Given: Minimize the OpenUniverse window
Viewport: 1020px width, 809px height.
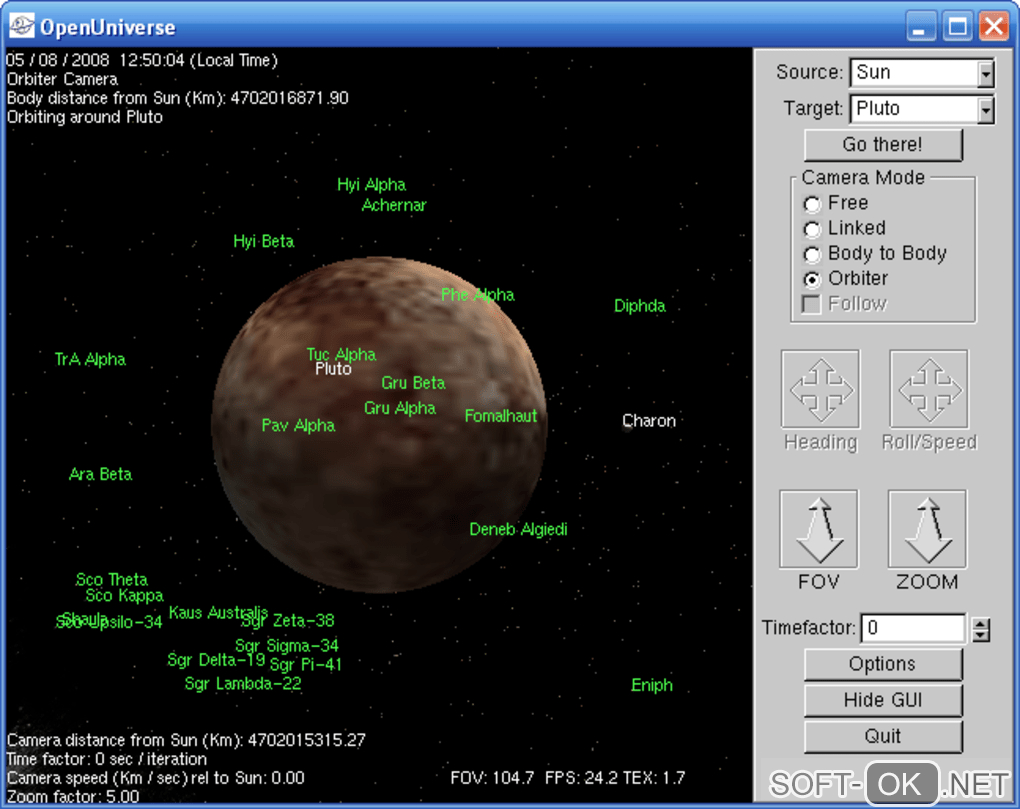Looking at the screenshot, I should 923,26.
